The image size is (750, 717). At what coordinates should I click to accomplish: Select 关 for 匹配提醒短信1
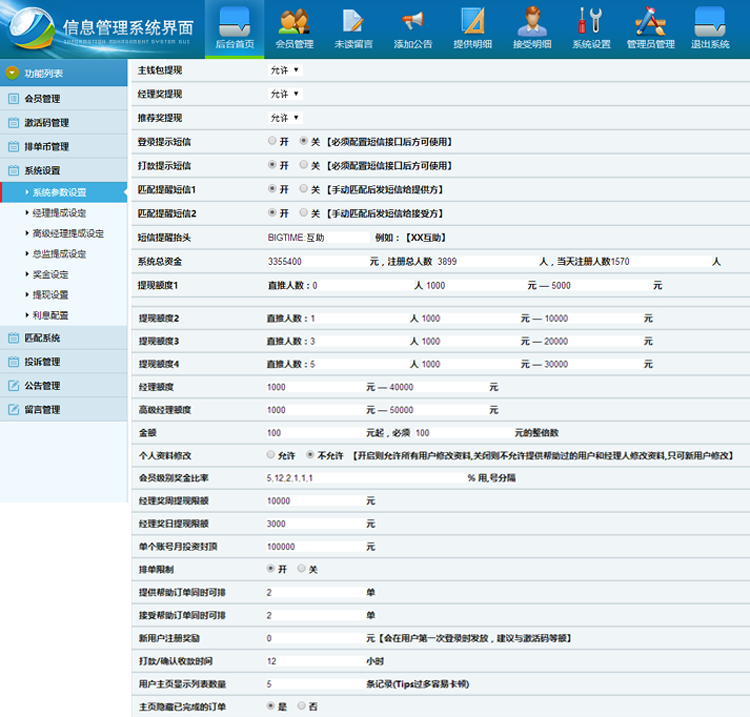point(303,188)
